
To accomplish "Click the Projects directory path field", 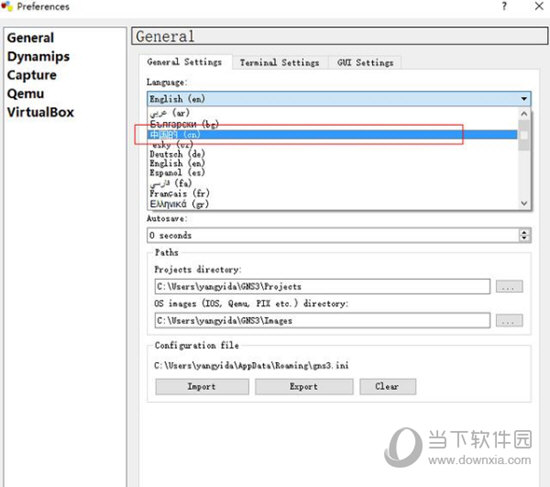I will (x=322, y=287).
